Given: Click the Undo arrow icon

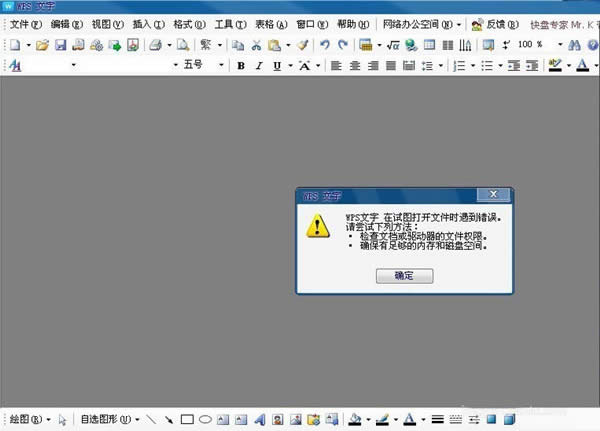Looking at the screenshot, I should [x=325, y=45].
